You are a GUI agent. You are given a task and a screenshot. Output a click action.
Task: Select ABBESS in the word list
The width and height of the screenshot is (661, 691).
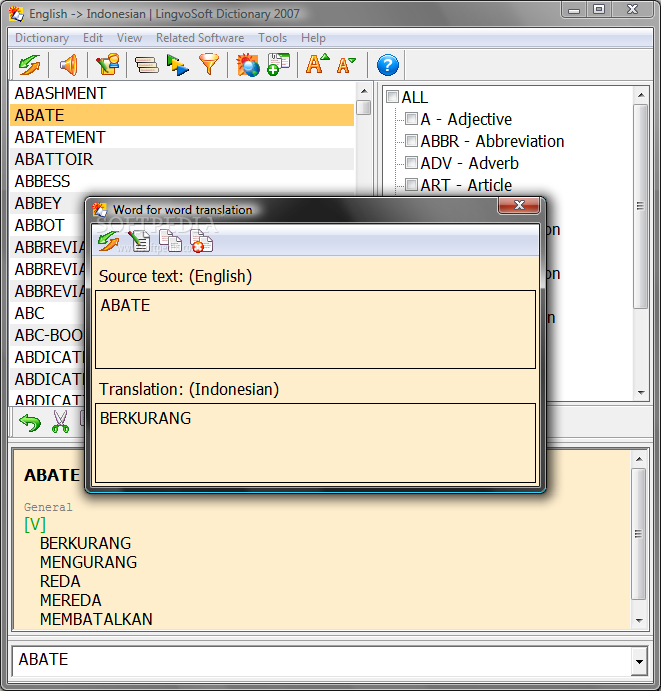pyautogui.click(x=182, y=181)
